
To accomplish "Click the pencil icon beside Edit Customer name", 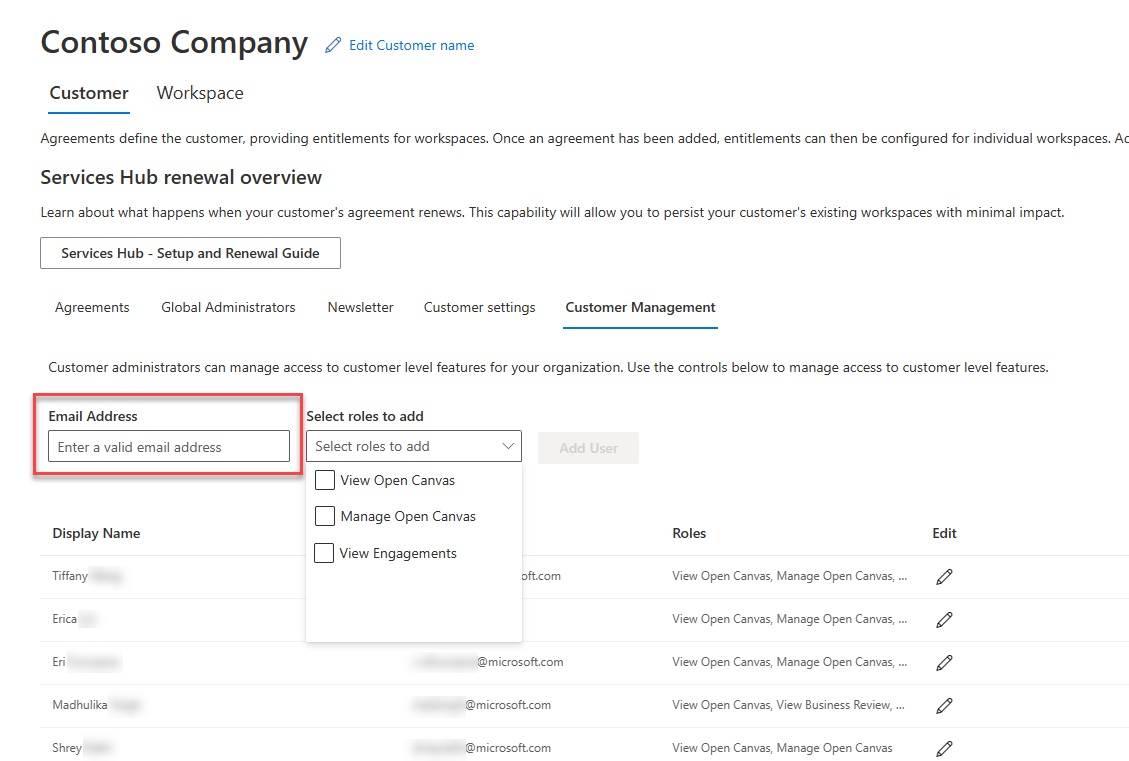I will tap(333, 45).
